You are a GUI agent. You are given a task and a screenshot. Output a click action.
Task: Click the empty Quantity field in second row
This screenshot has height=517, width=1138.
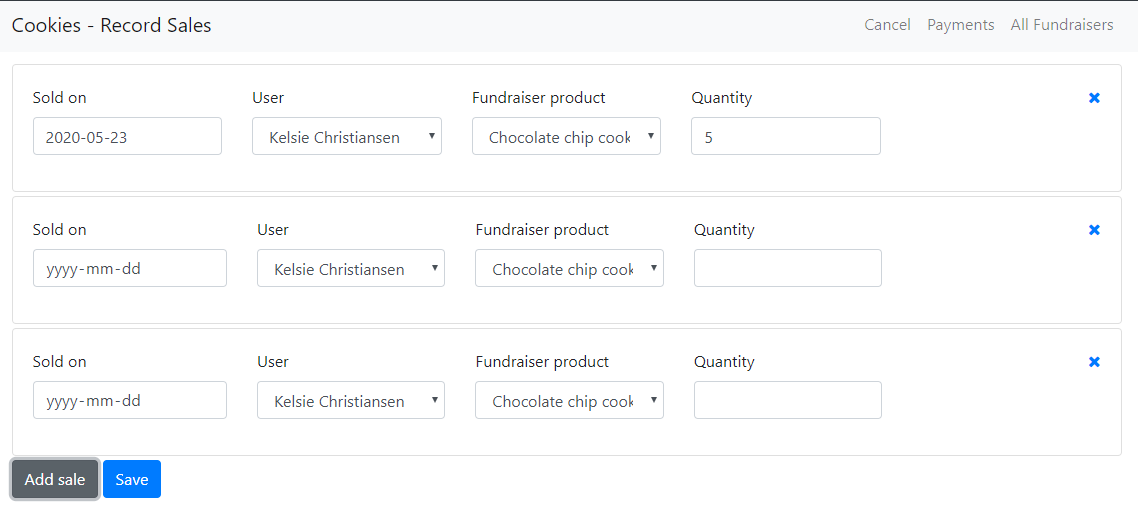pyautogui.click(x=787, y=269)
